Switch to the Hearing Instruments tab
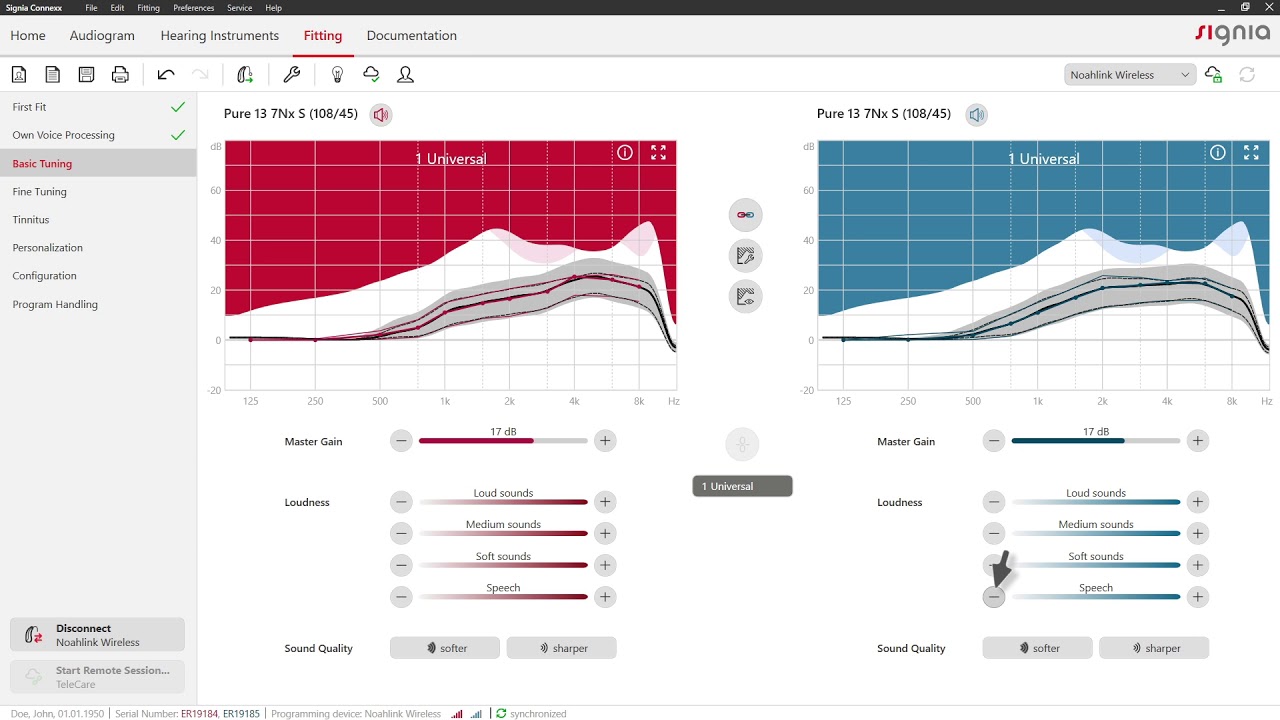This screenshot has width=1280, height=720. click(220, 36)
